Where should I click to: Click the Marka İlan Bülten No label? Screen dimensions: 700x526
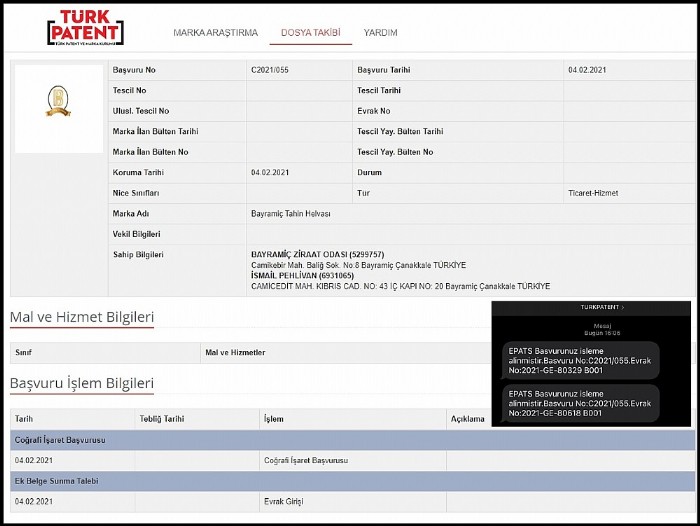pos(150,152)
